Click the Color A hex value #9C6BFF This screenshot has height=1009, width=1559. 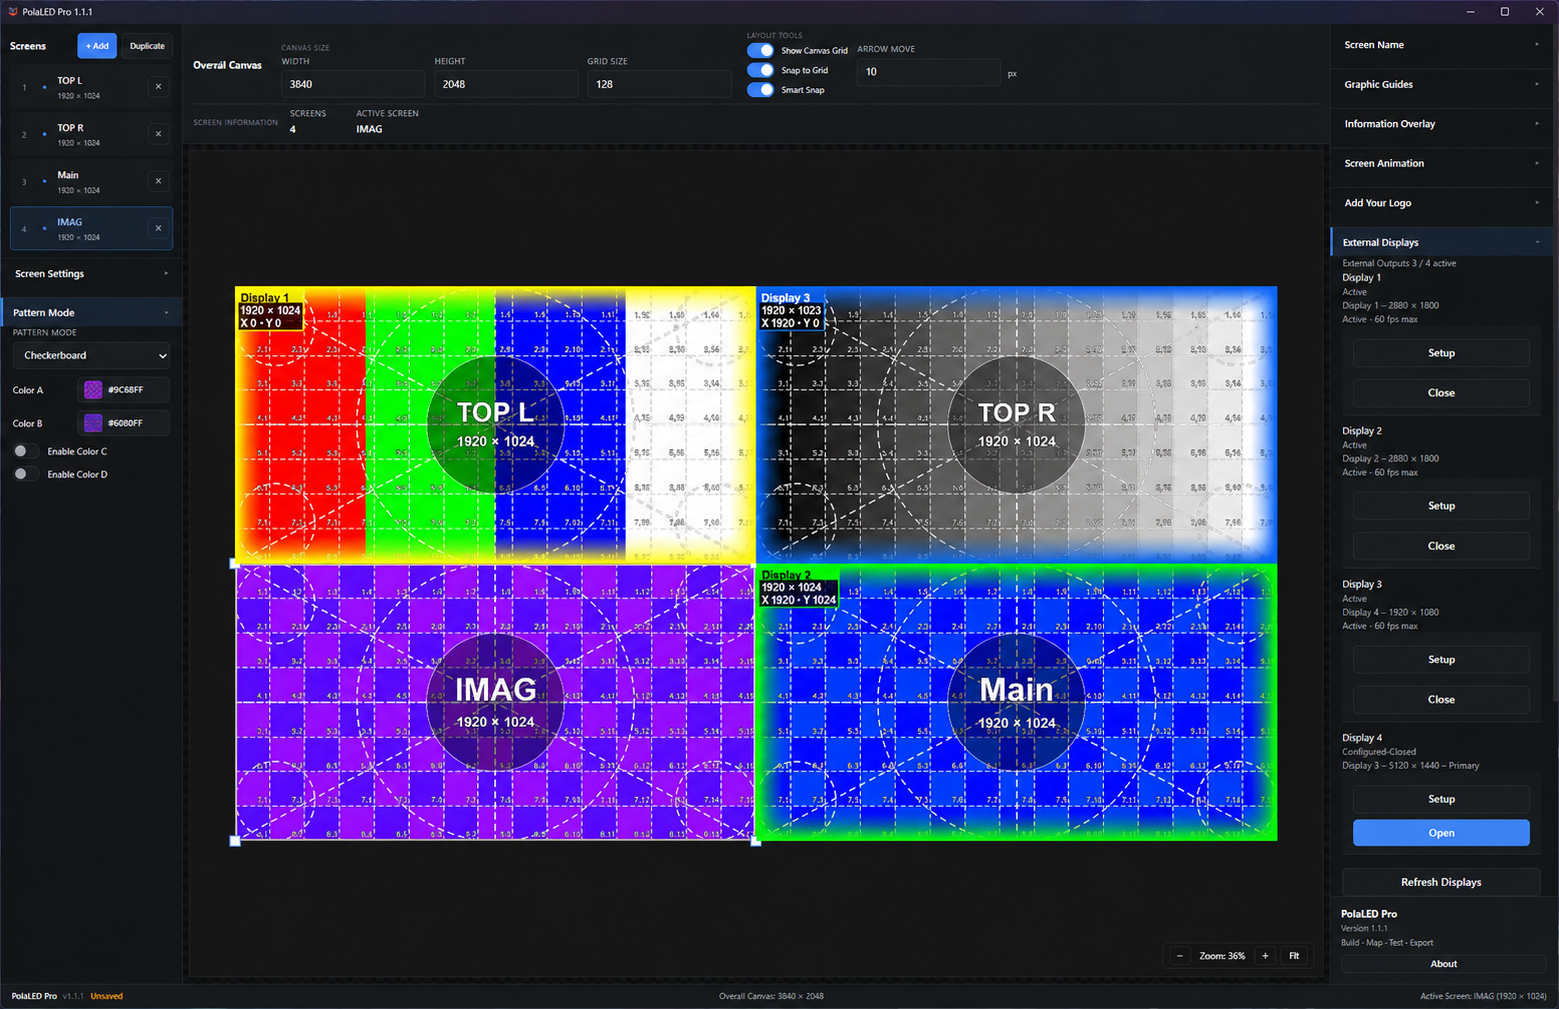click(x=125, y=390)
